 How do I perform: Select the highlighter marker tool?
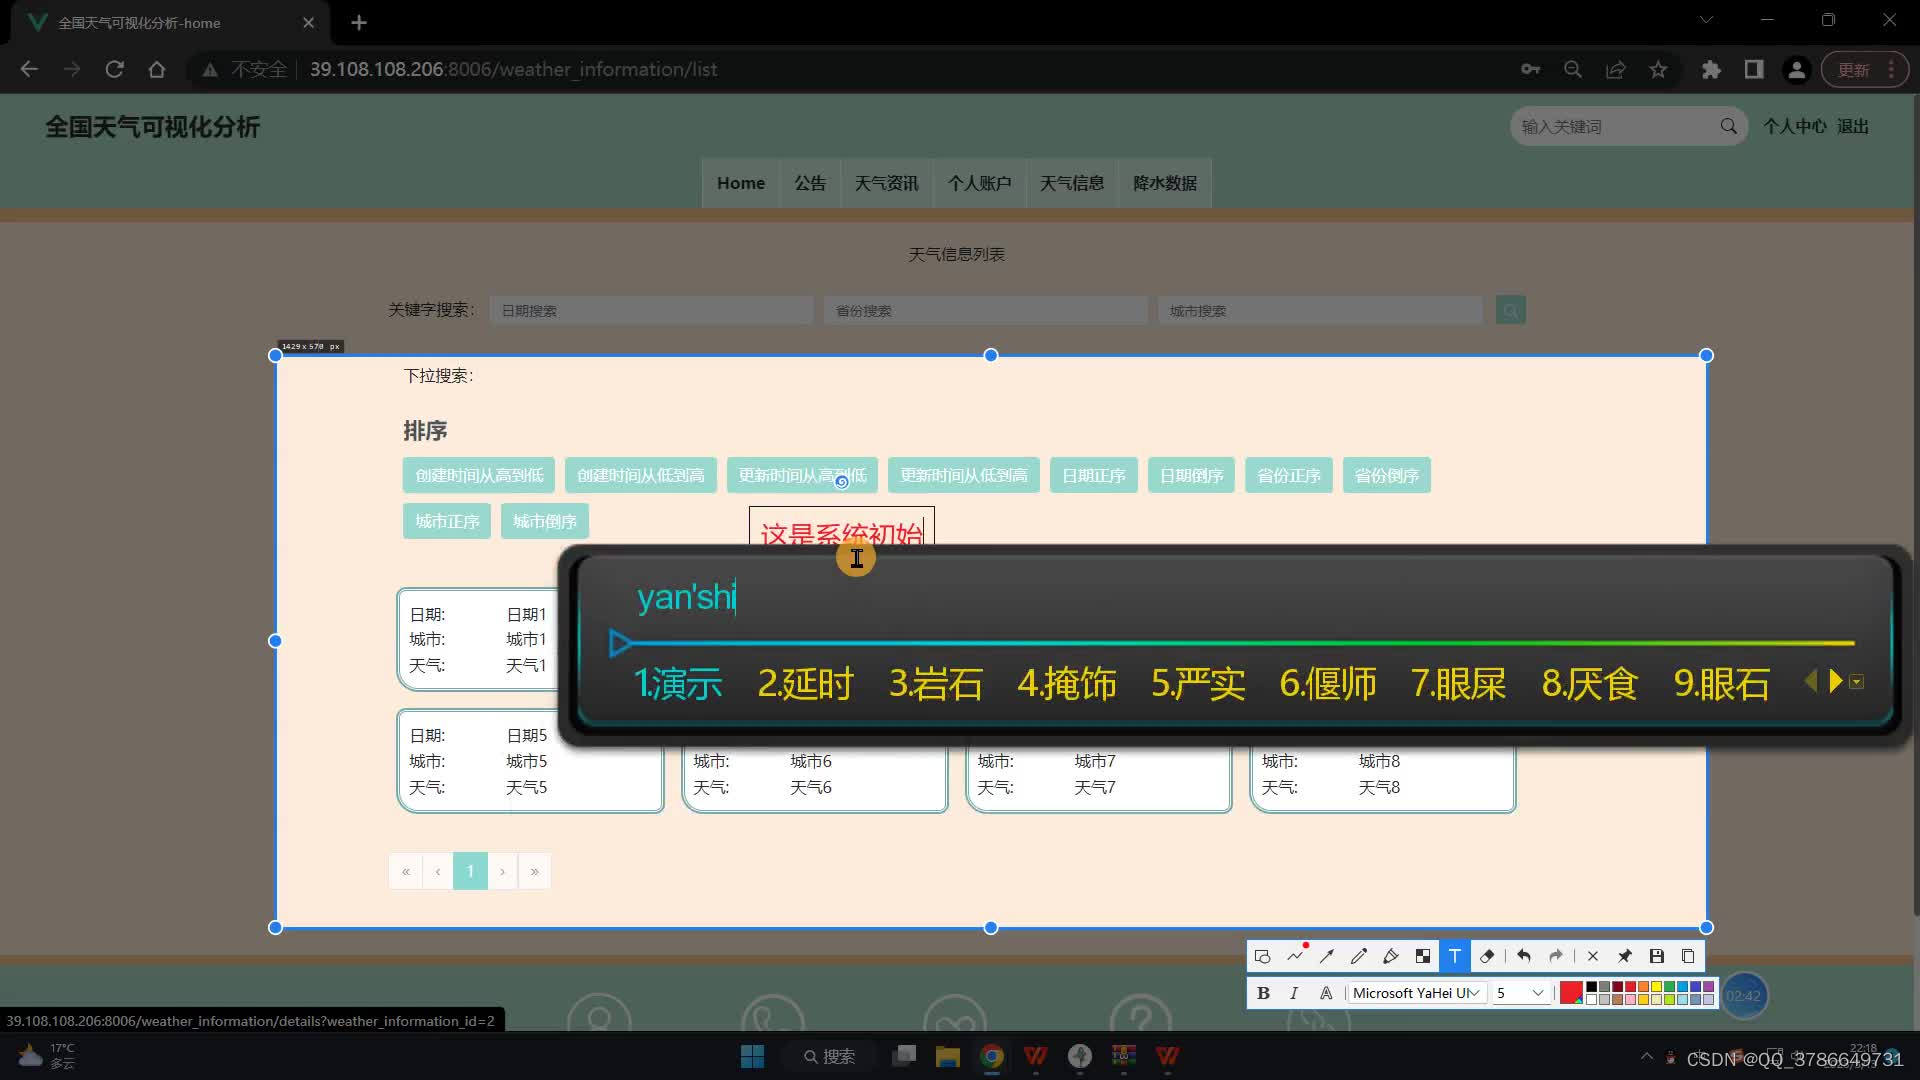coord(1391,956)
